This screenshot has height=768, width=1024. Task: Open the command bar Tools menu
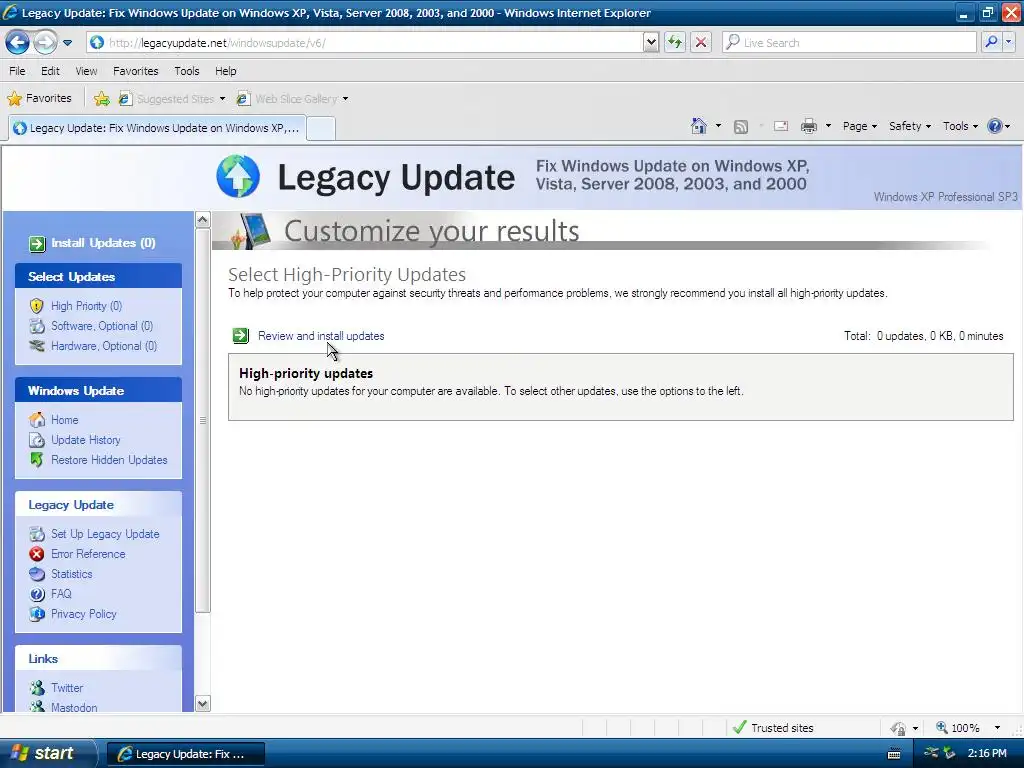point(960,126)
